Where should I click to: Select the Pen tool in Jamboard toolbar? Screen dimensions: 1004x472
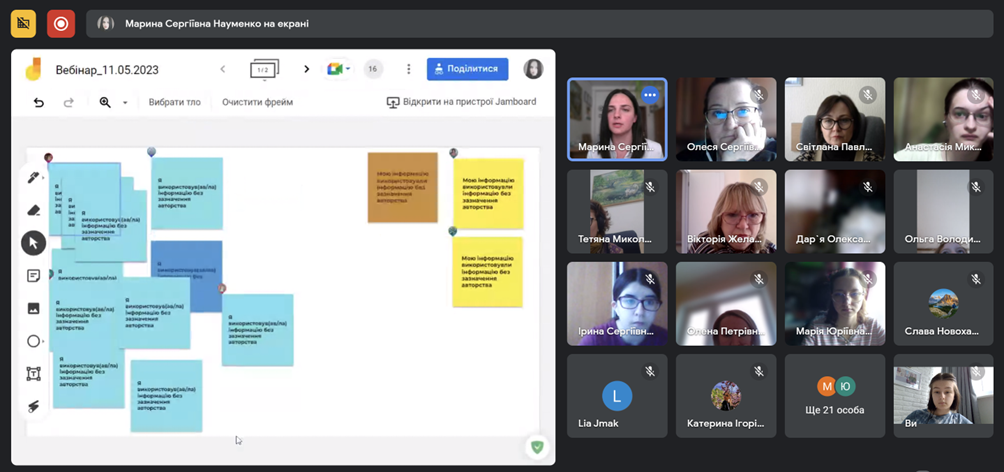click(x=34, y=178)
